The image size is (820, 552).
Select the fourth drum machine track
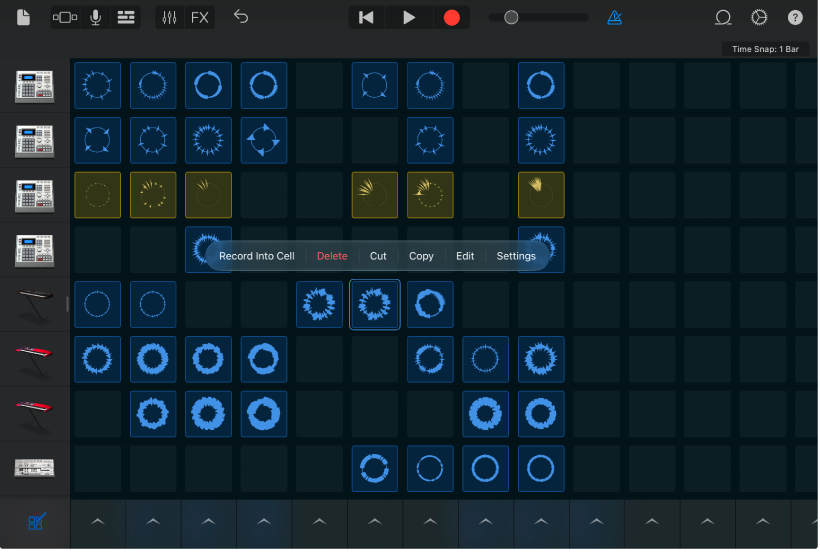pyautogui.click(x=35, y=250)
